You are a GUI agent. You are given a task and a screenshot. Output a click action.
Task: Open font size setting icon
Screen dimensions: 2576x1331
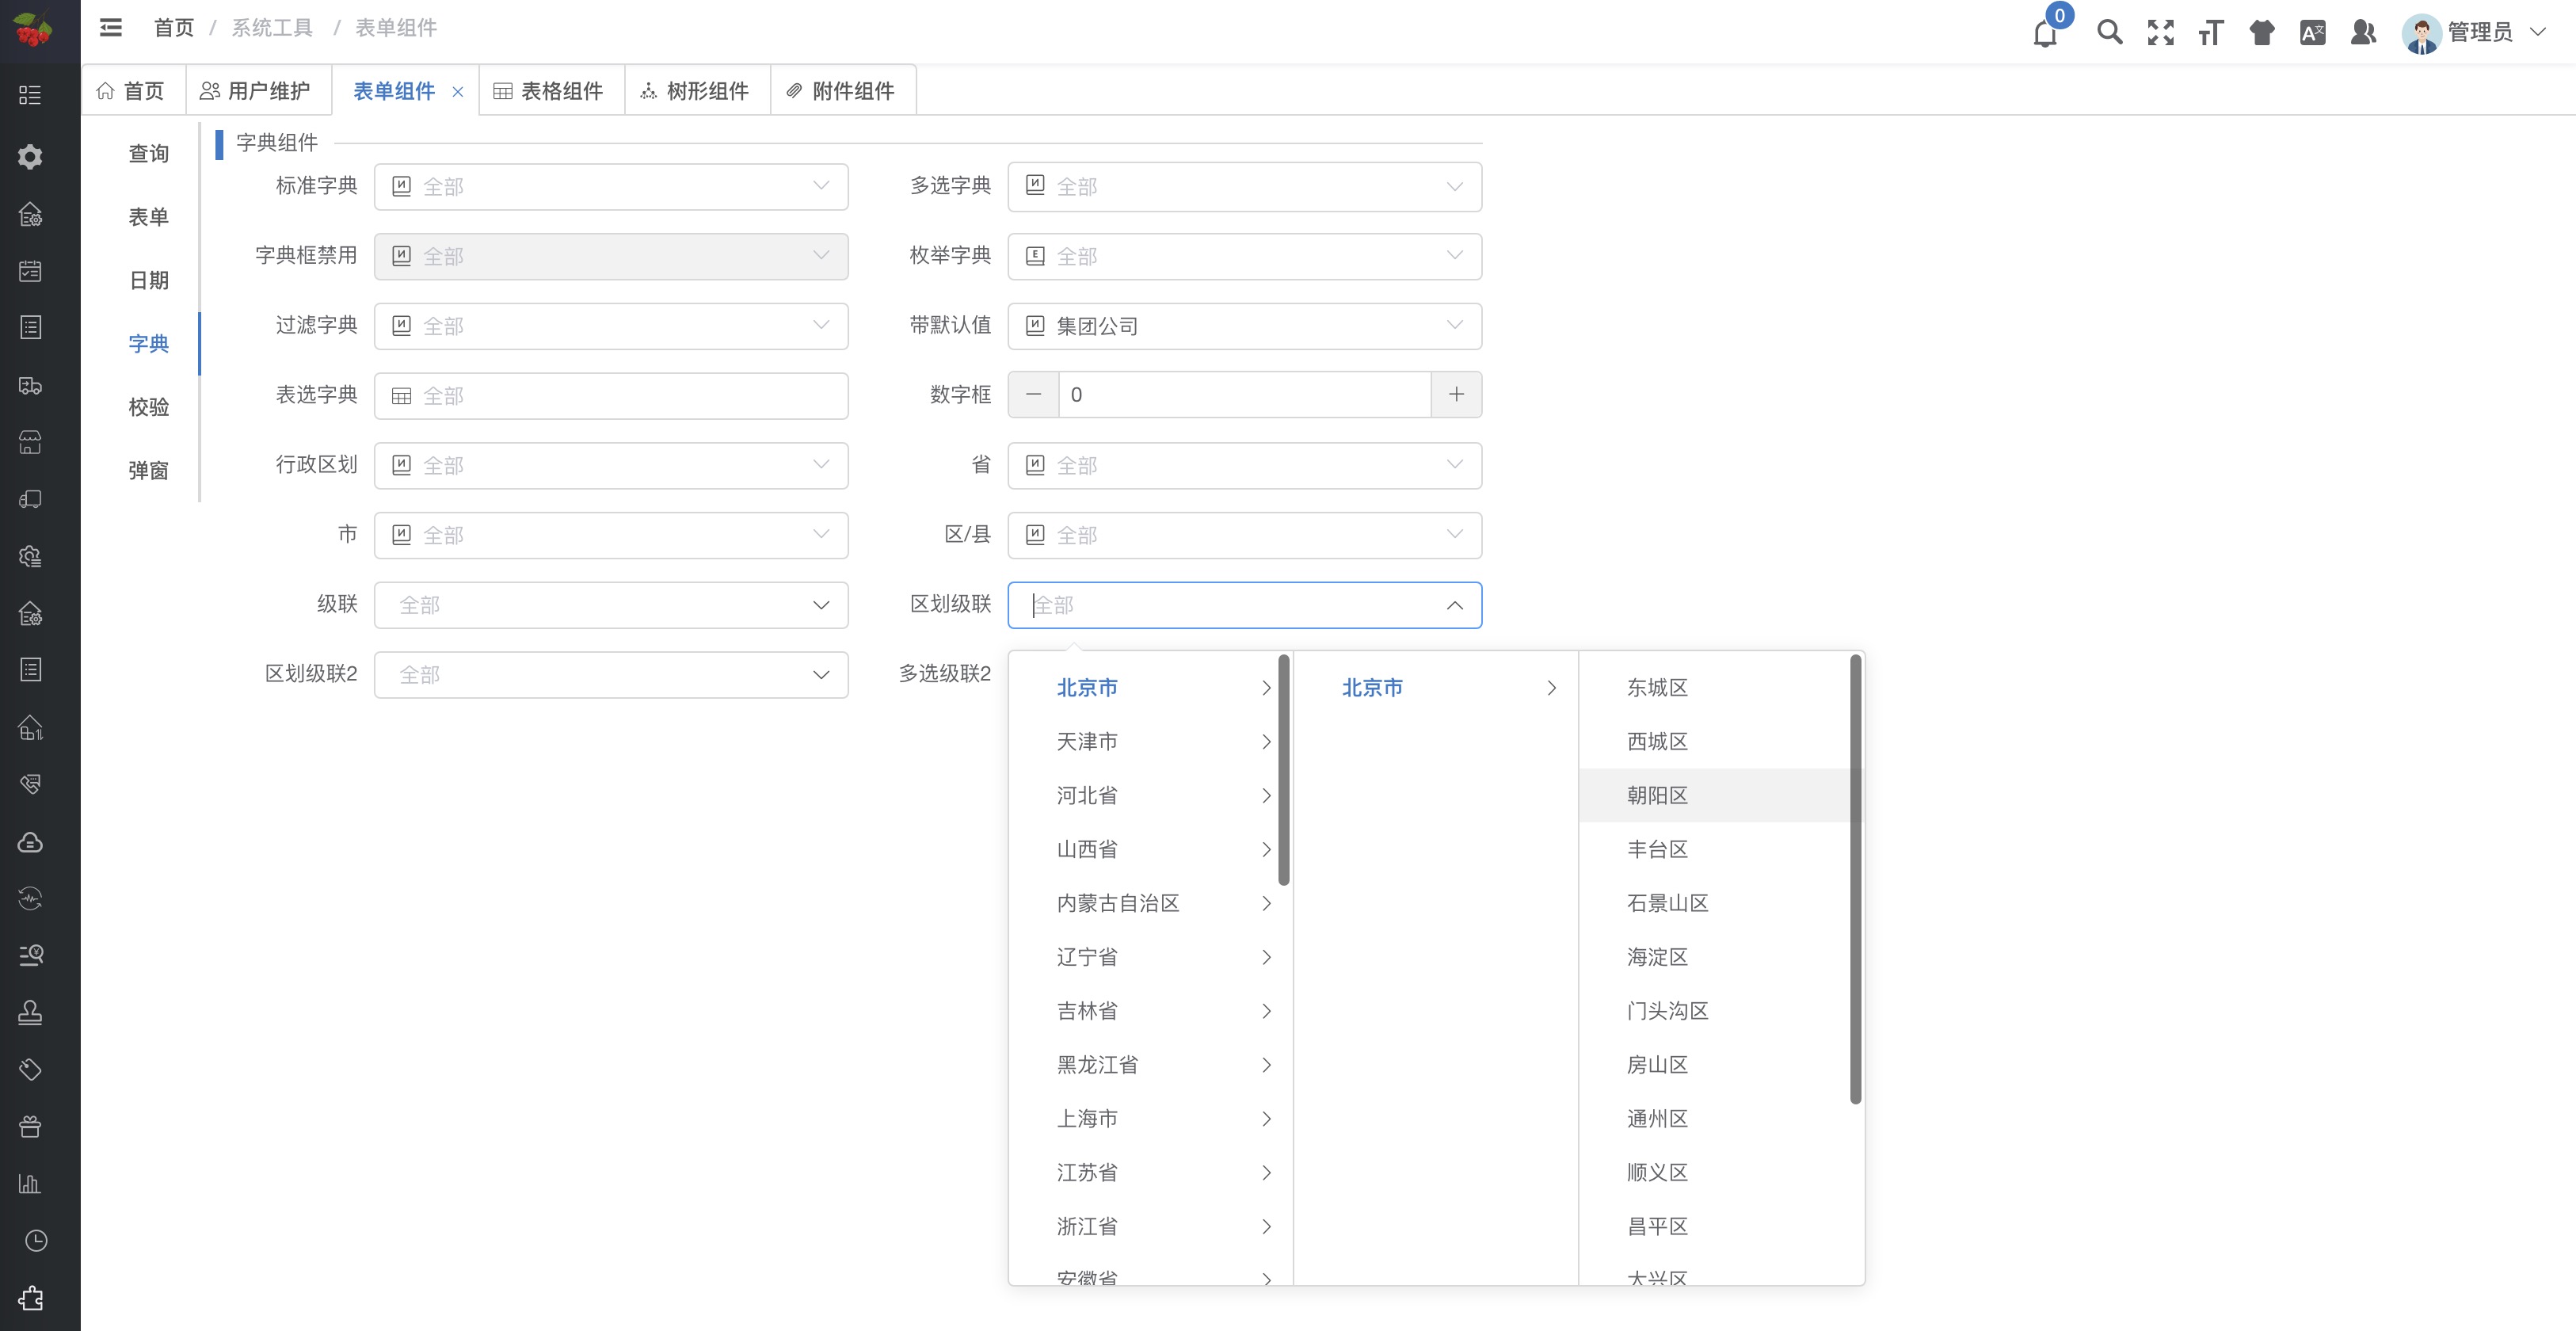coord(2210,32)
